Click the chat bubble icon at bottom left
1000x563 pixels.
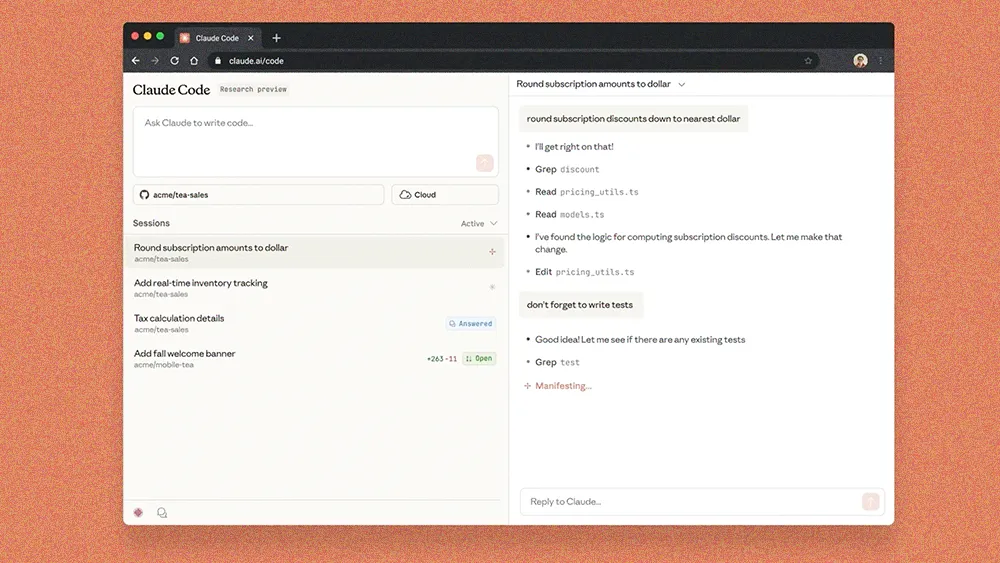162,513
